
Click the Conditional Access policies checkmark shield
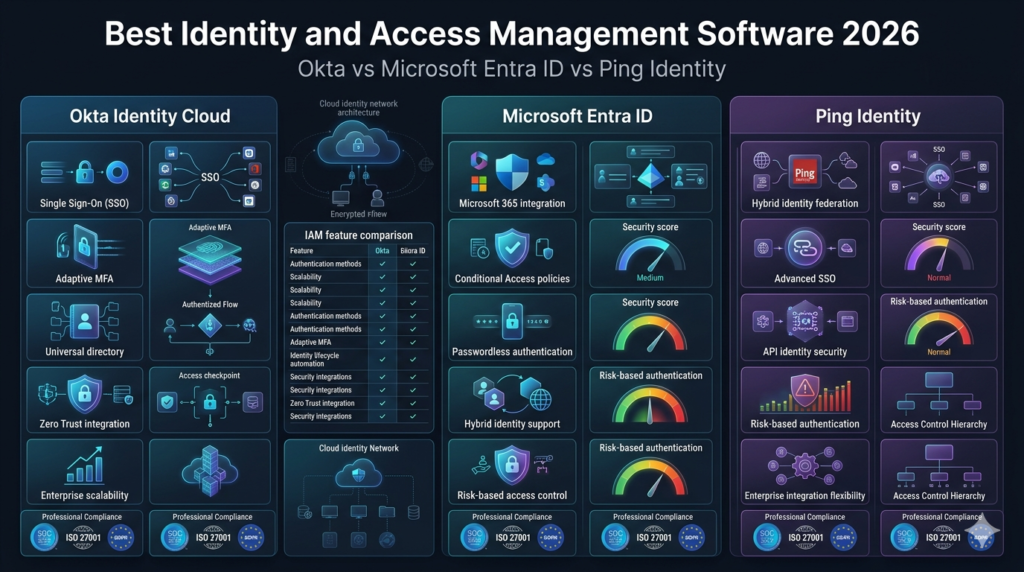tap(512, 248)
